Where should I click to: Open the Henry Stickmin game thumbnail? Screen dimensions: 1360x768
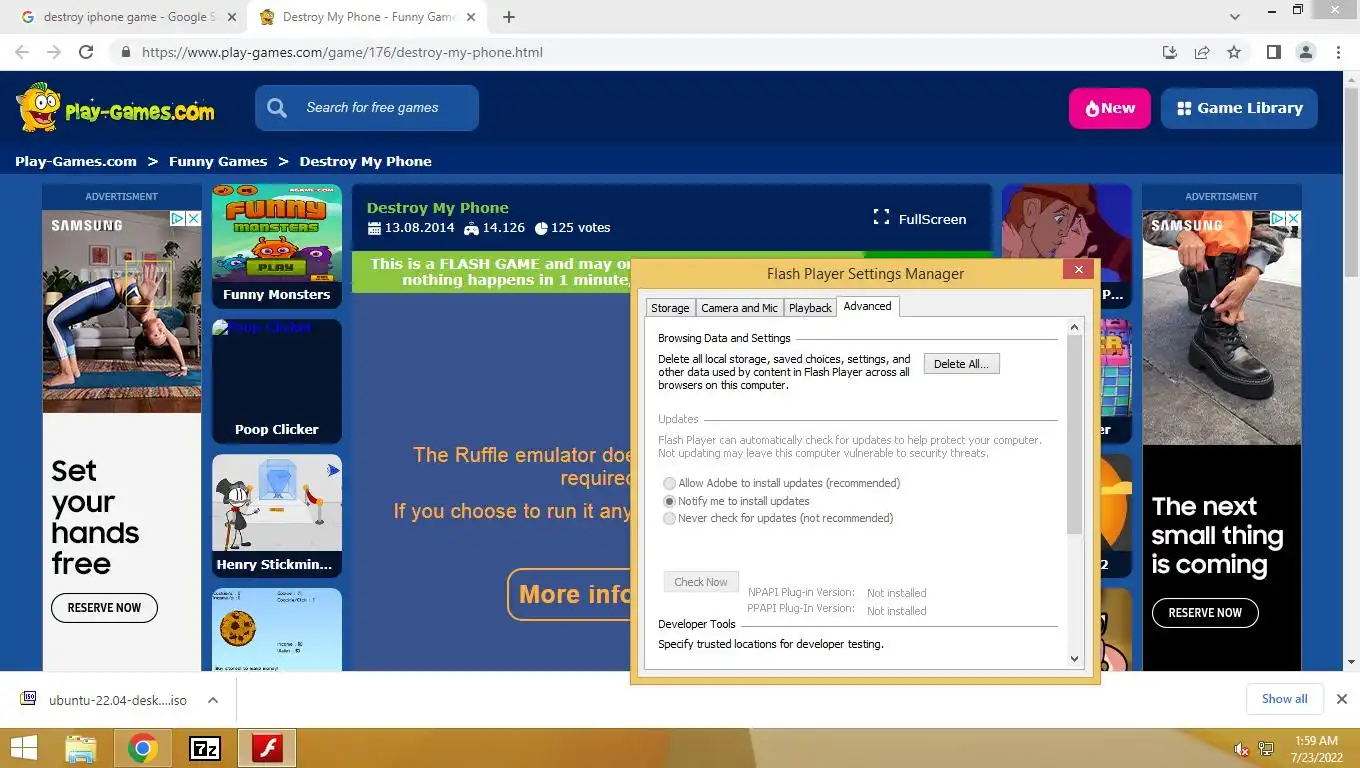[277, 516]
